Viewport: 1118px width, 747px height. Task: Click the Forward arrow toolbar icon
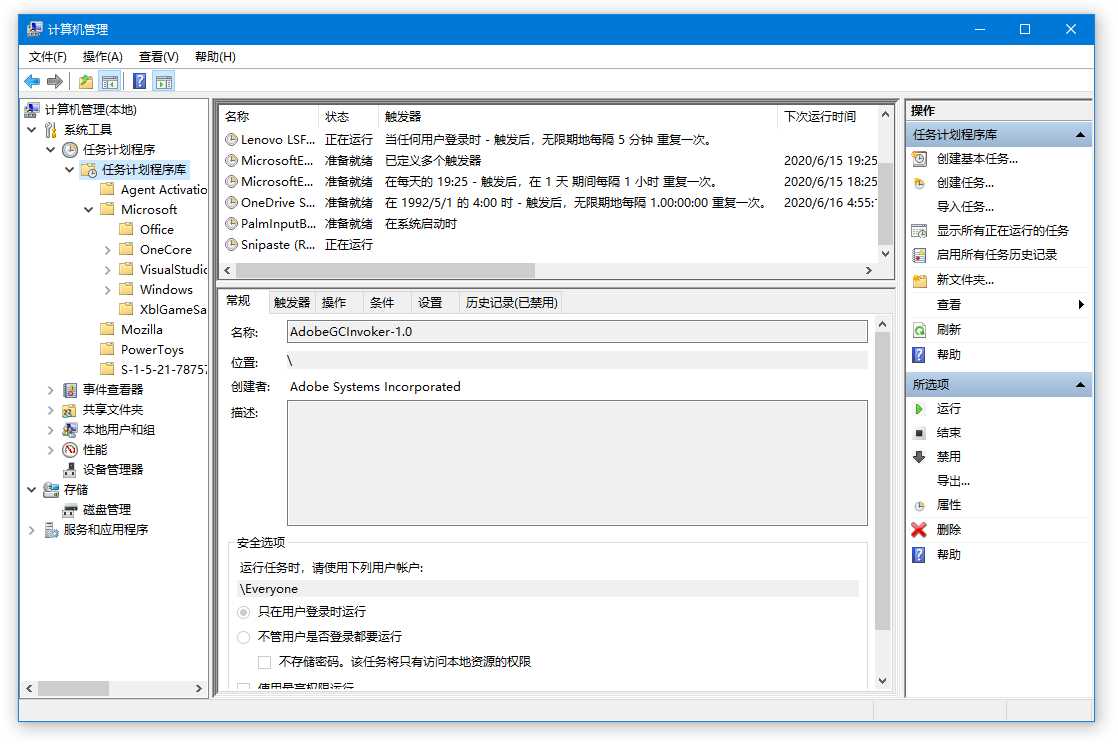point(55,81)
